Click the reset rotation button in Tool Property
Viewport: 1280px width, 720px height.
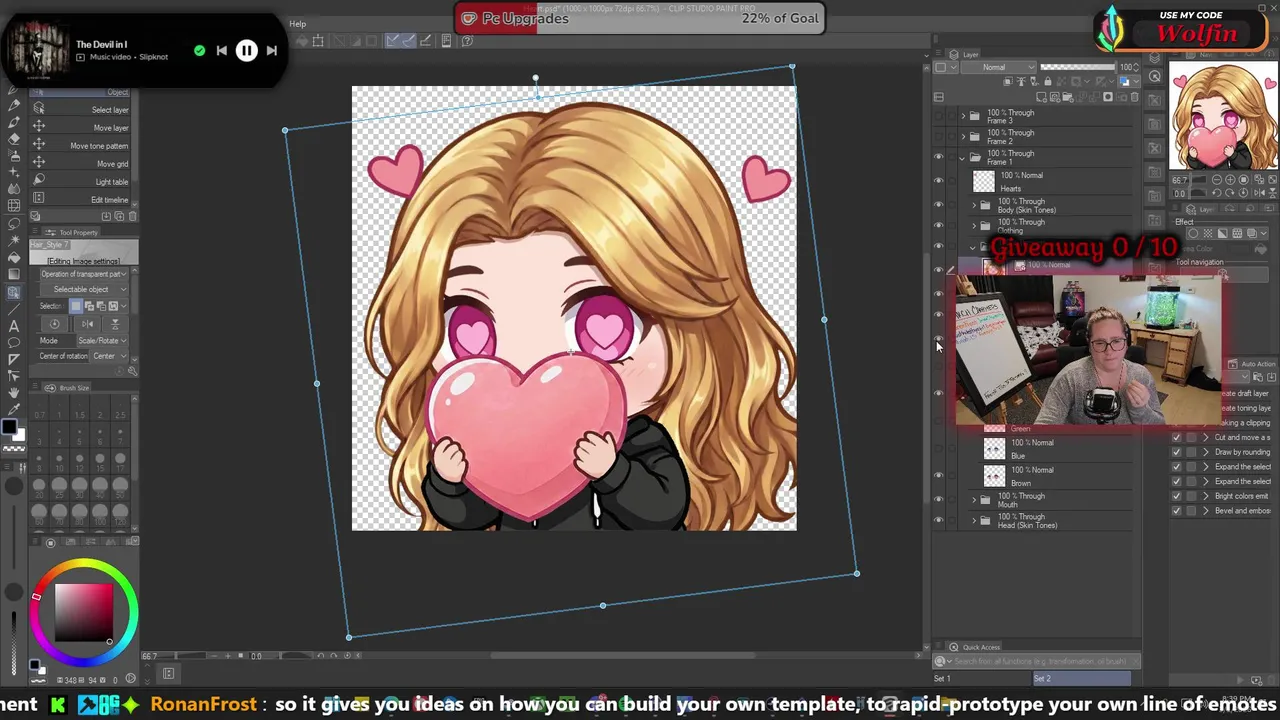(x=55, y=324)
